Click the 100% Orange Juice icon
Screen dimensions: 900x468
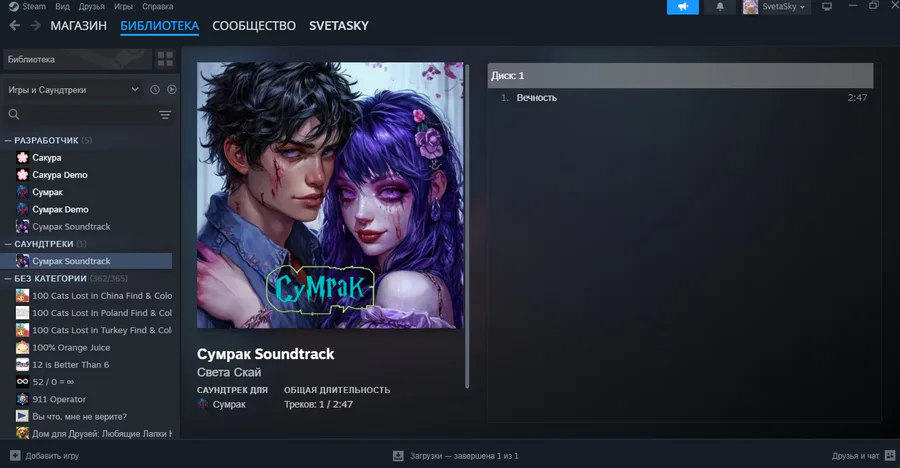22,347
